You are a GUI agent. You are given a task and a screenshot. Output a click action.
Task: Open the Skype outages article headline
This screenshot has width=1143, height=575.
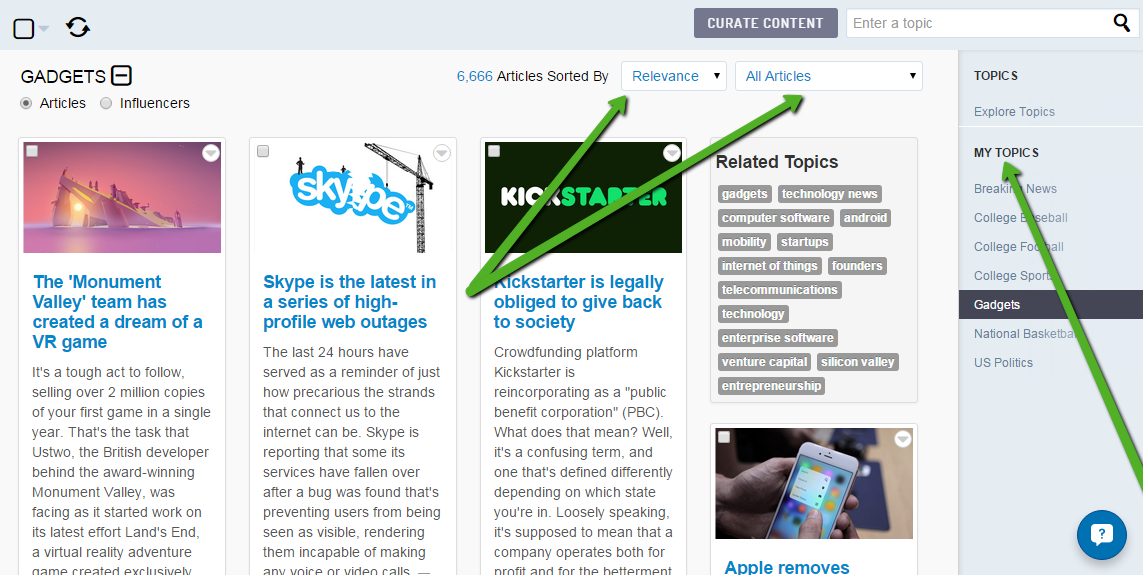coord(349,302)
